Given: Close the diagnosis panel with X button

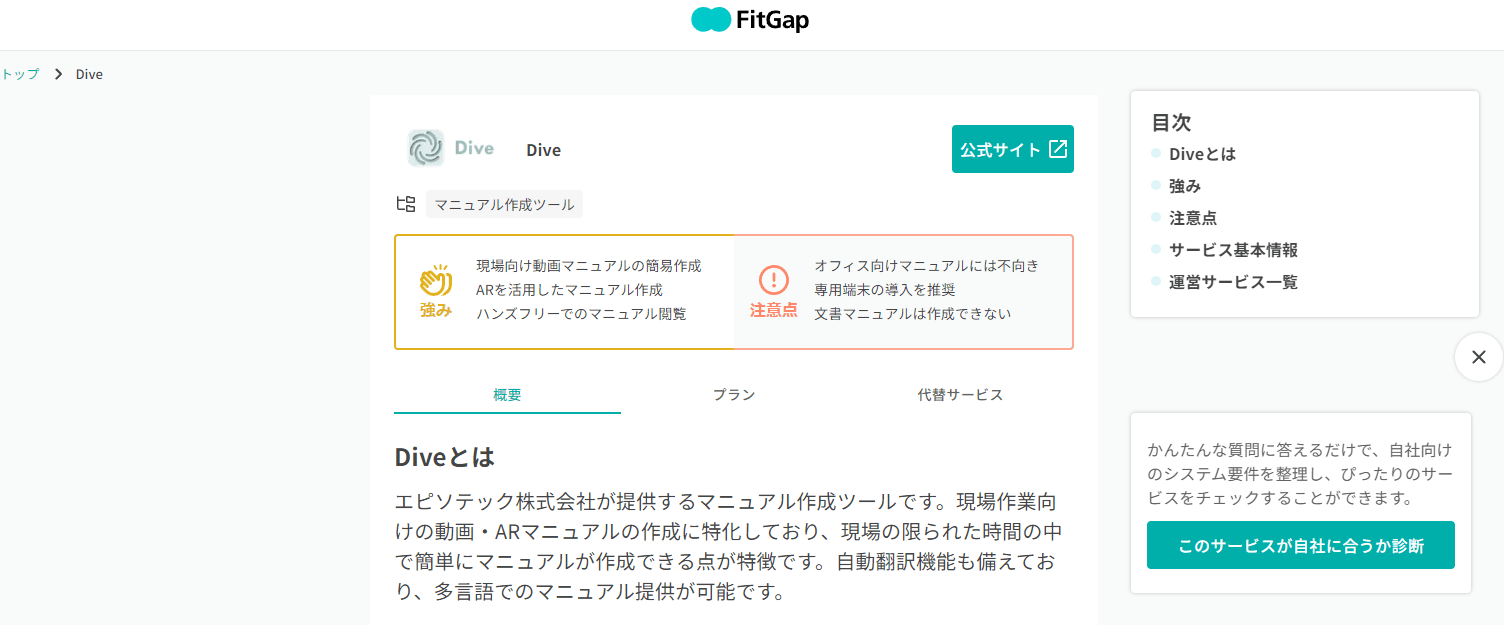Looking at the screenshot, I should pos(1479,357).
